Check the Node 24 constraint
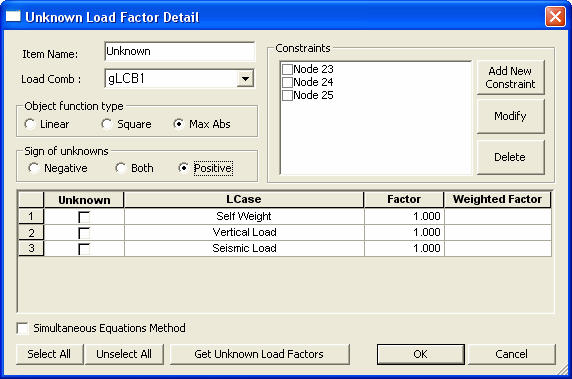 [x=287, y=82]
